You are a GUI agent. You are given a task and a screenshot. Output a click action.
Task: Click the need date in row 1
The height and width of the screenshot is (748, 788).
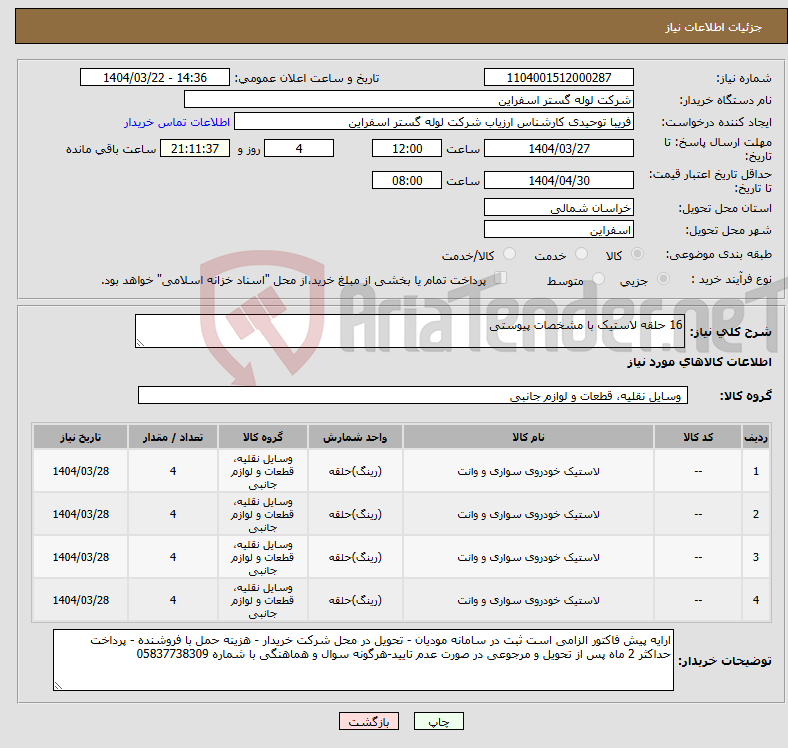(80, 471)
